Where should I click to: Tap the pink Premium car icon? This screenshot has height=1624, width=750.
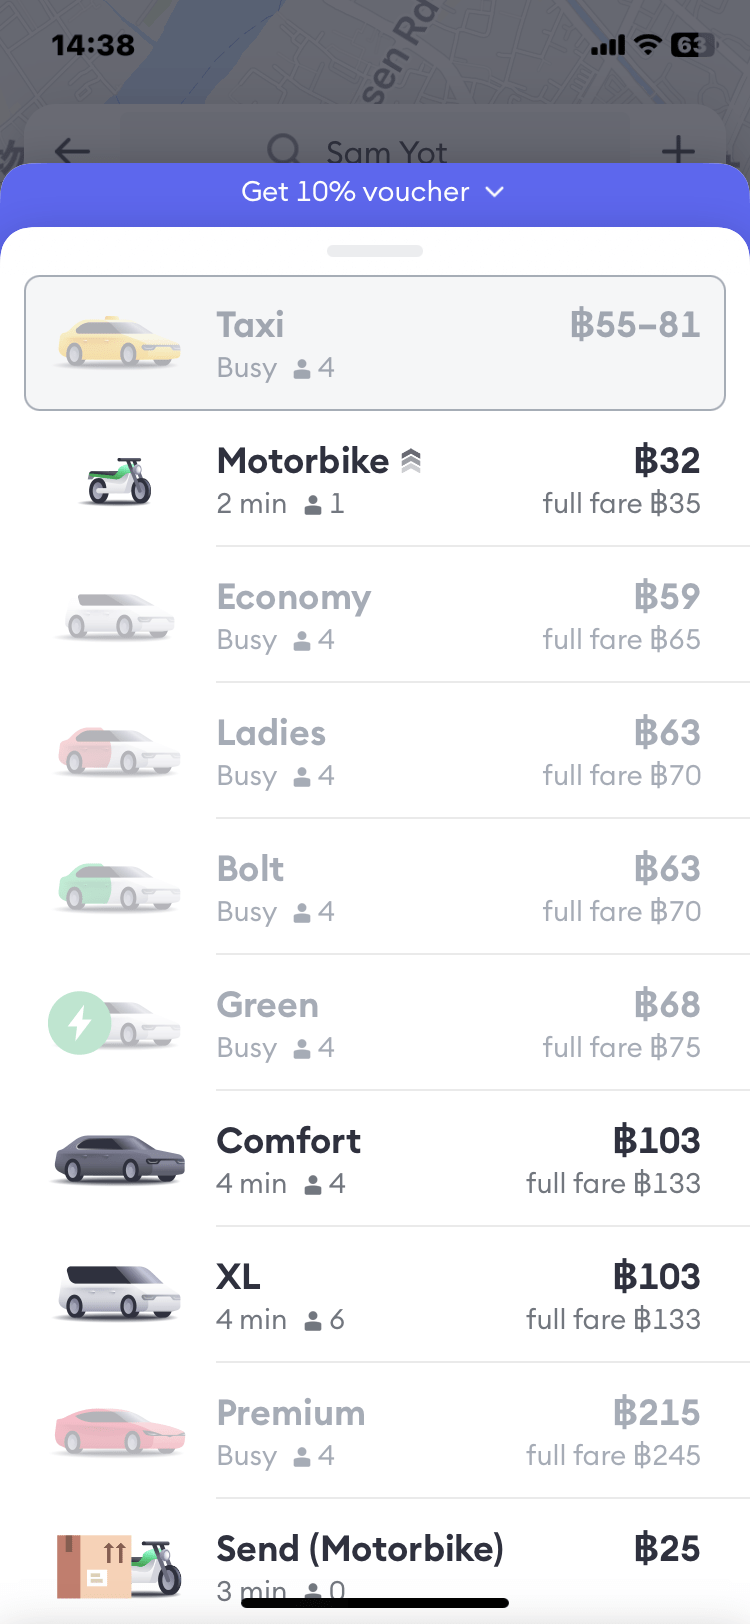[119, 1431]
